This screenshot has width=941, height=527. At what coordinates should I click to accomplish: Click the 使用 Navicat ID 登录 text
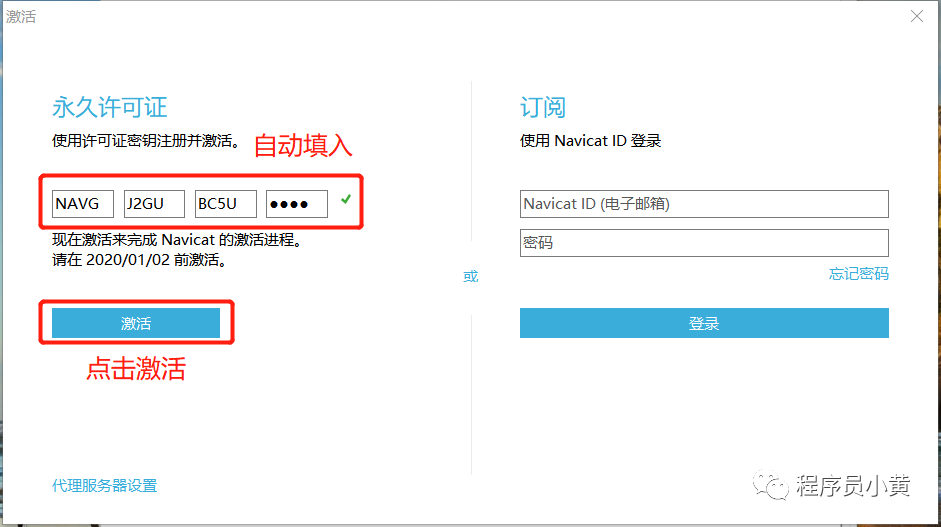pos(591,140)
